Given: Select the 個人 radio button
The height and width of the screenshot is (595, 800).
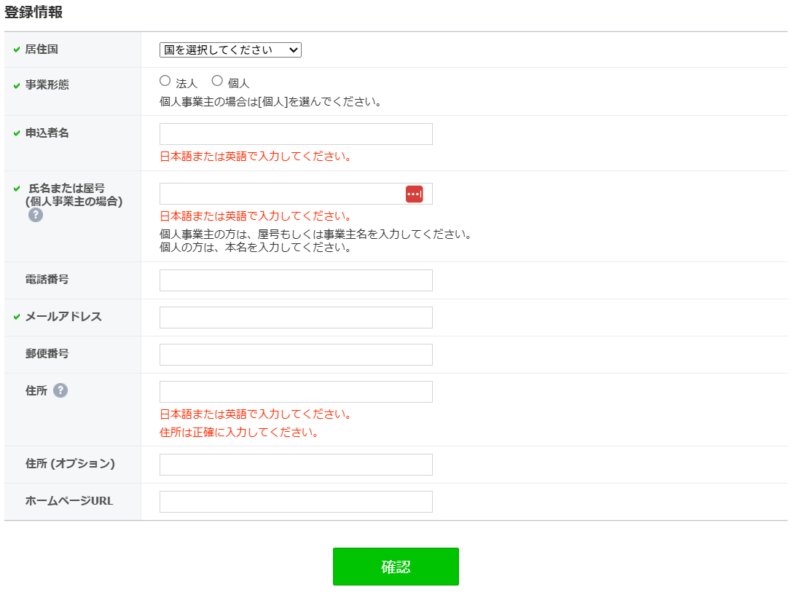Looking at the screenshot, I should (x=217, y=81).
